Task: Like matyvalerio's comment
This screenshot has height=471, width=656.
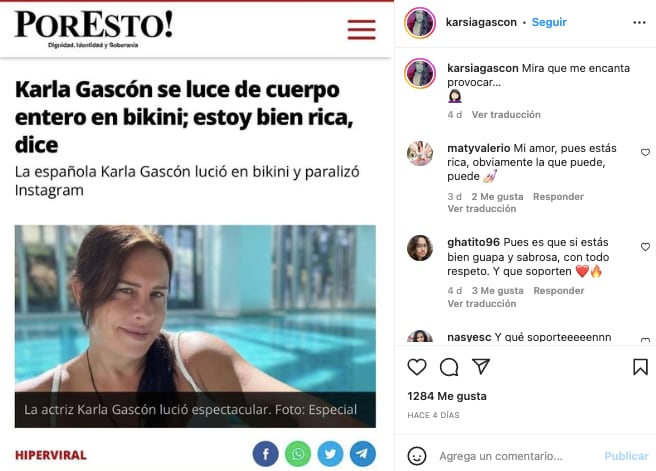Action: coord(645,152)
